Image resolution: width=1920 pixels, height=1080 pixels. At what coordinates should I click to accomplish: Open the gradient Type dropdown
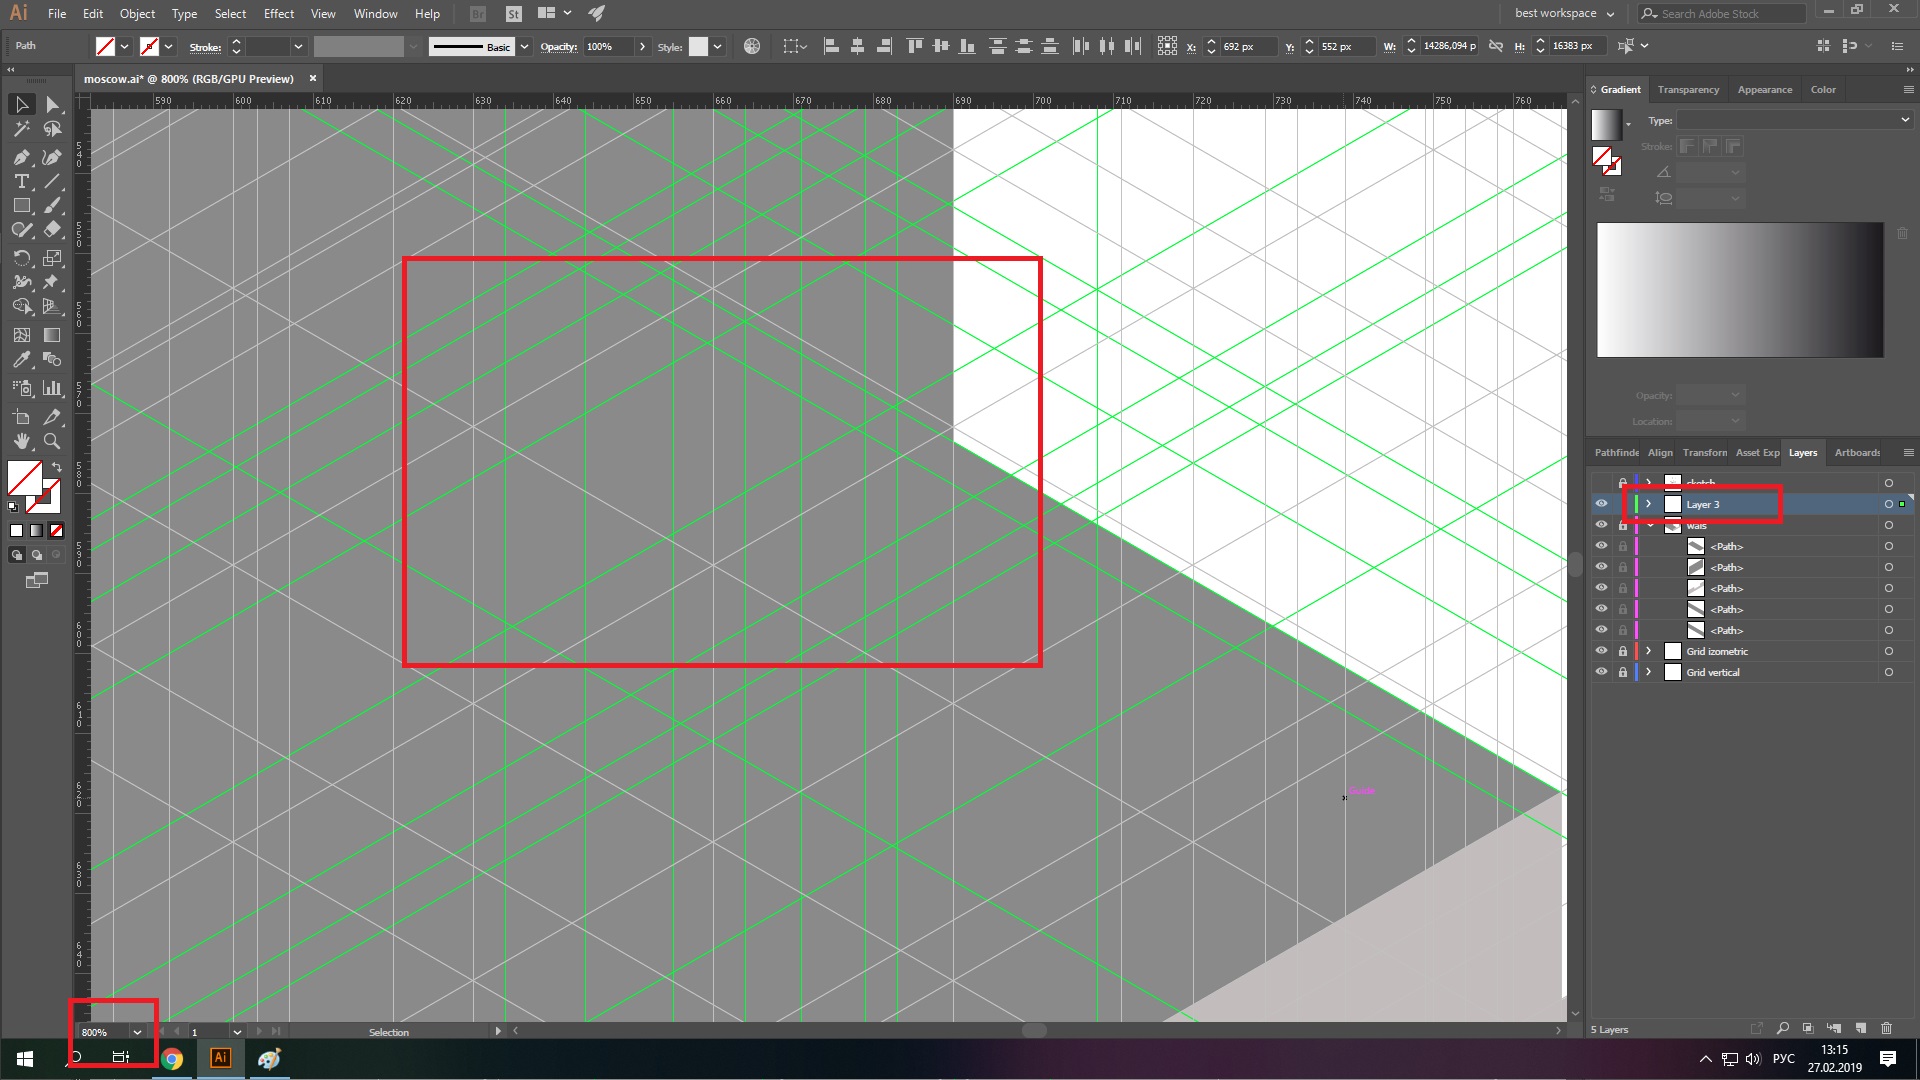tap(1795, 120)
